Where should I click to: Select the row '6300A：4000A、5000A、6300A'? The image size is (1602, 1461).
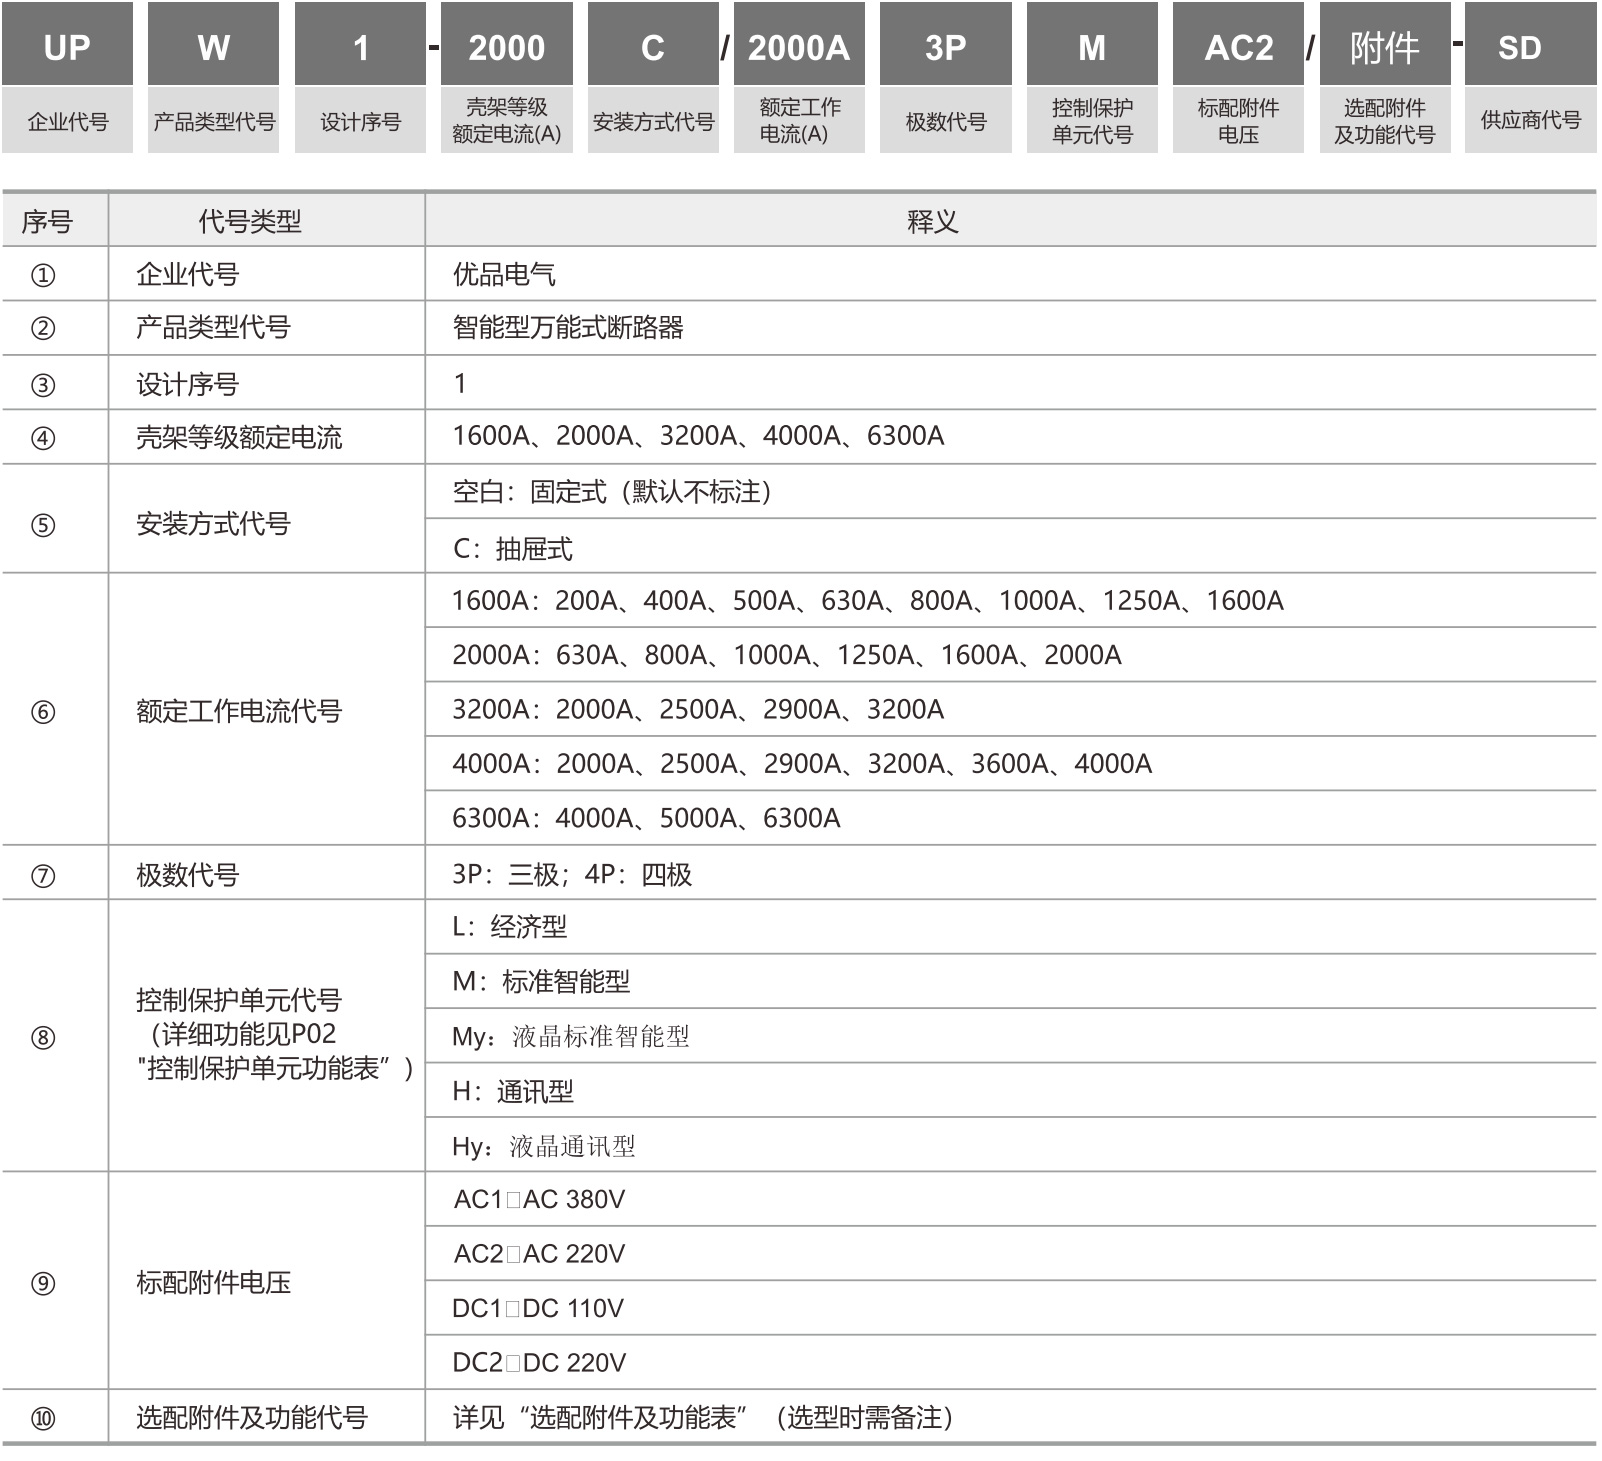pyautogui.click(x=1011, y=818)
